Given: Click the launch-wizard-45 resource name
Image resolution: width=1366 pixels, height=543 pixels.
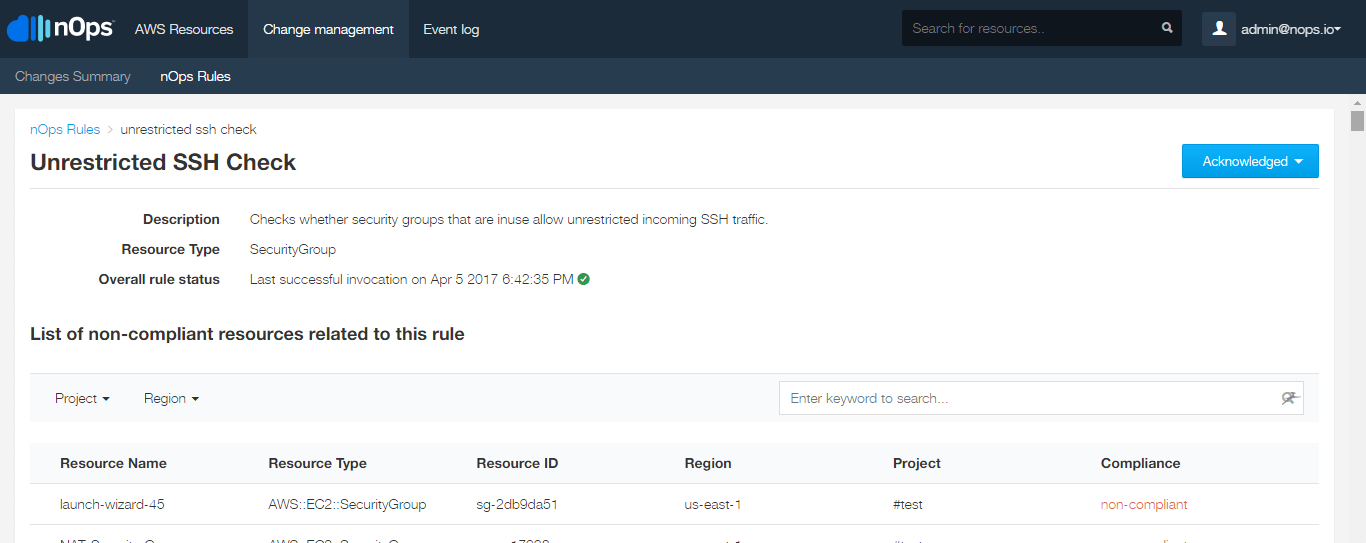Looking at the screenshot, I should point(112,504).
